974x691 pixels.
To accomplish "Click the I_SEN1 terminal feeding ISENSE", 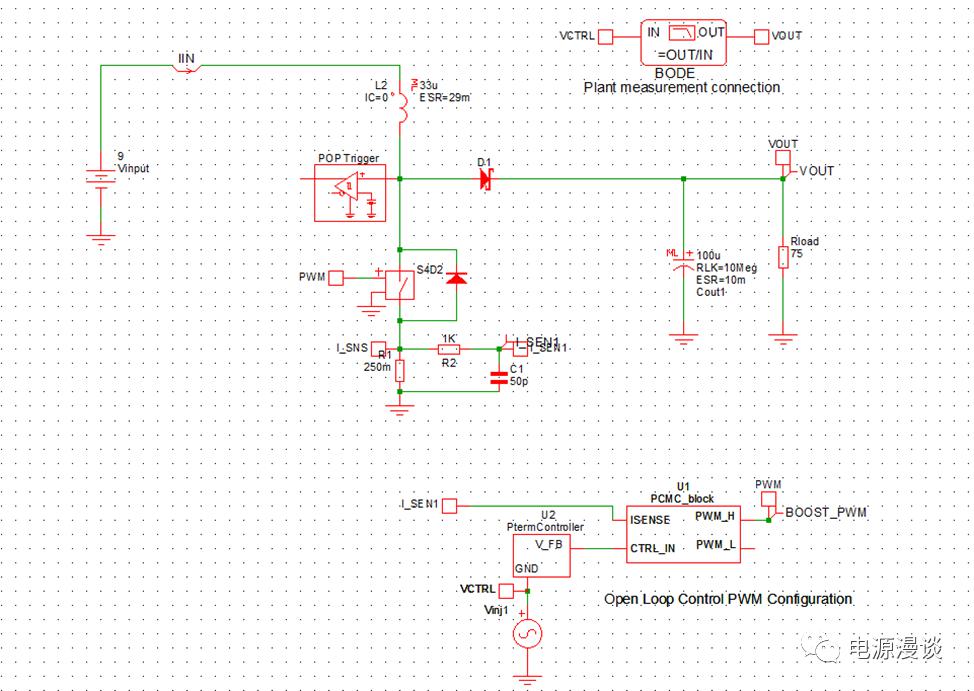I will [x=450, y=506].
